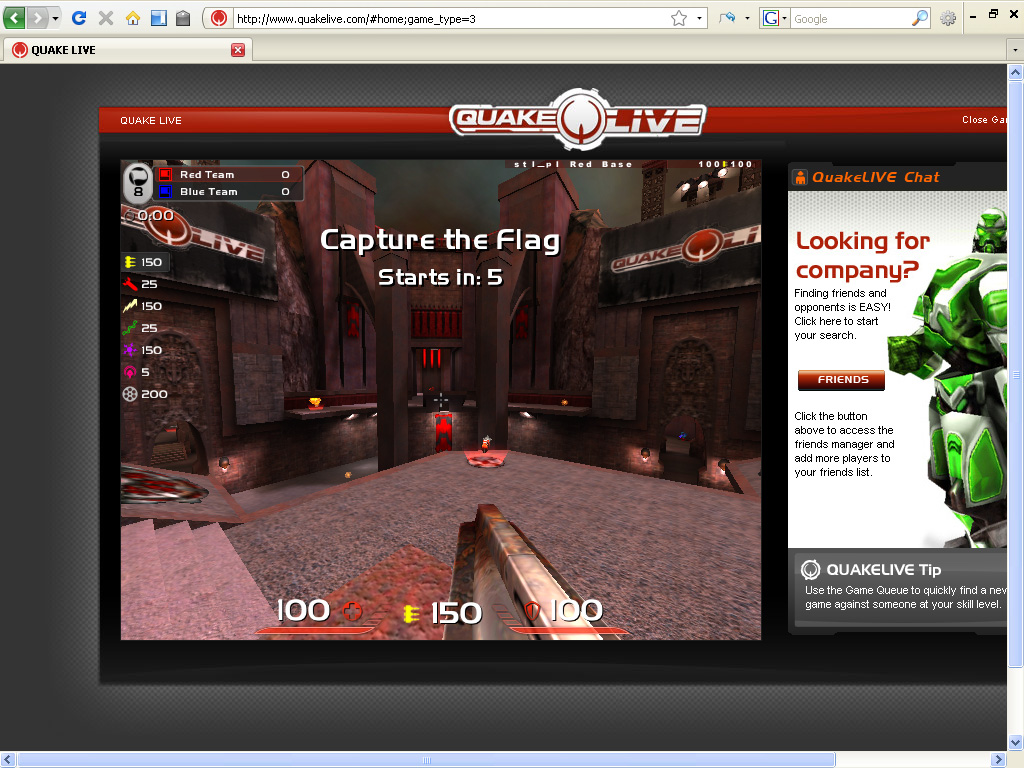Screen dimensions: 1024x768
Task: Go to the browser Home page icon
Action: [133, 18]
